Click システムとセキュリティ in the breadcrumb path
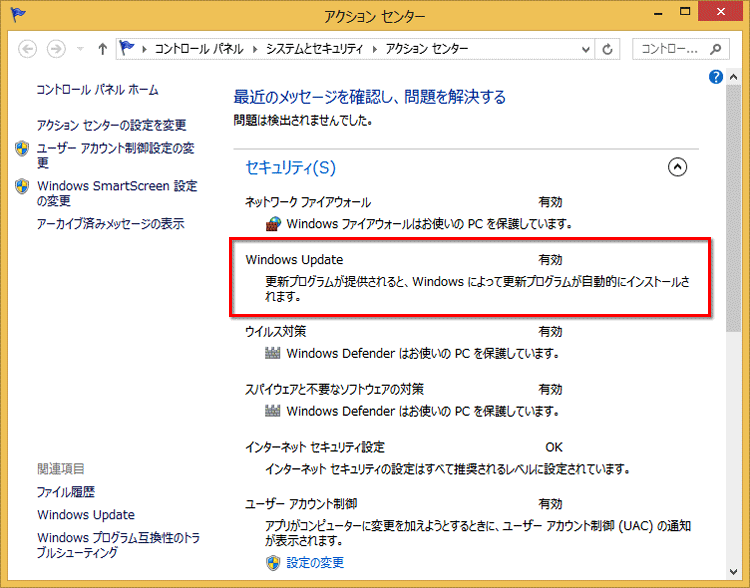 tap(312, 49)
